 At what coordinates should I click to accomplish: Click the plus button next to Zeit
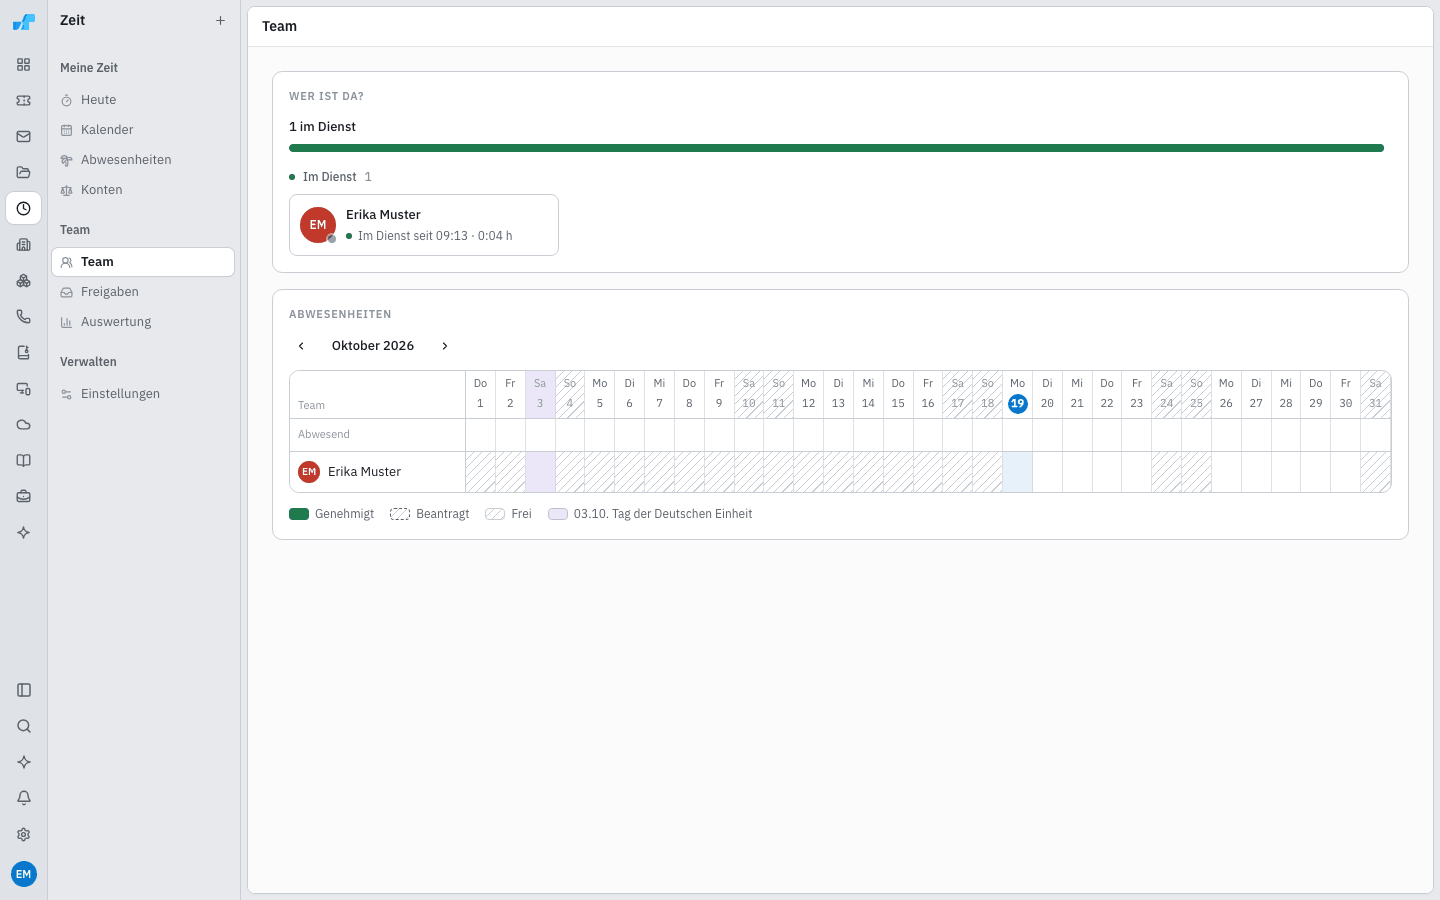(x=220, y=20)
